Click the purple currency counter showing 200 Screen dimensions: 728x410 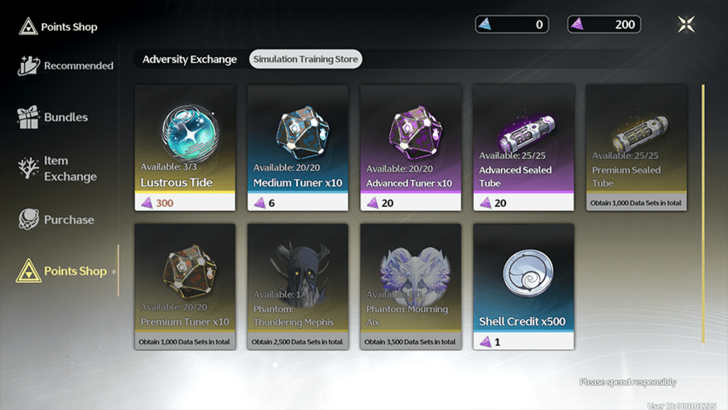tap(604, 24)
